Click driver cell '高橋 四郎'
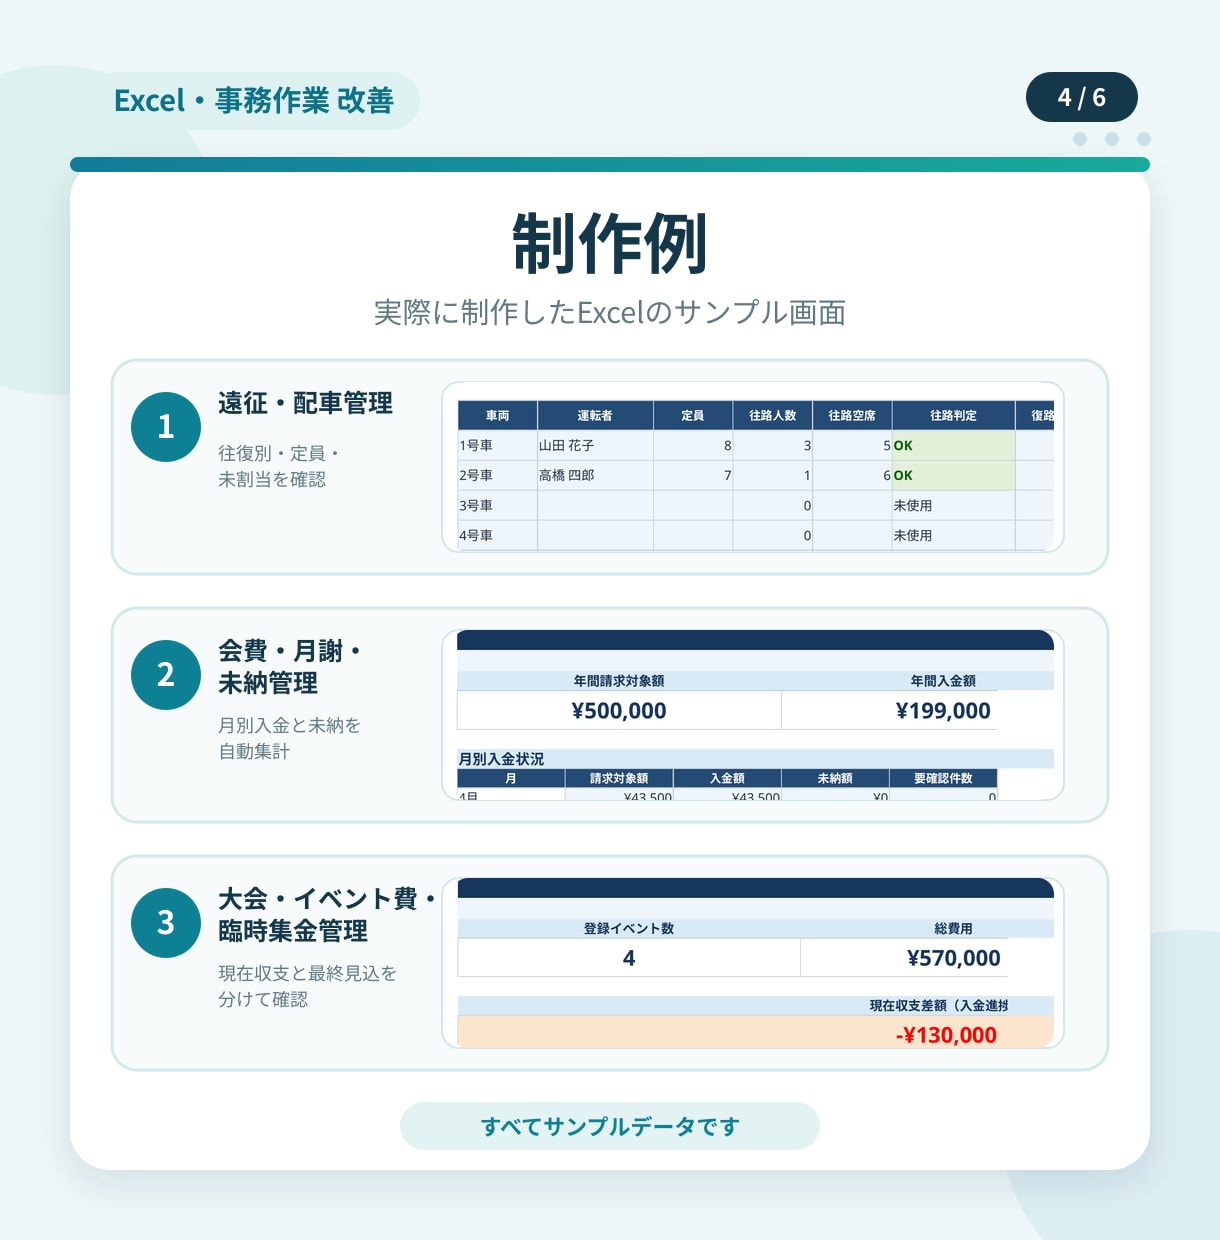 (595, 475)
